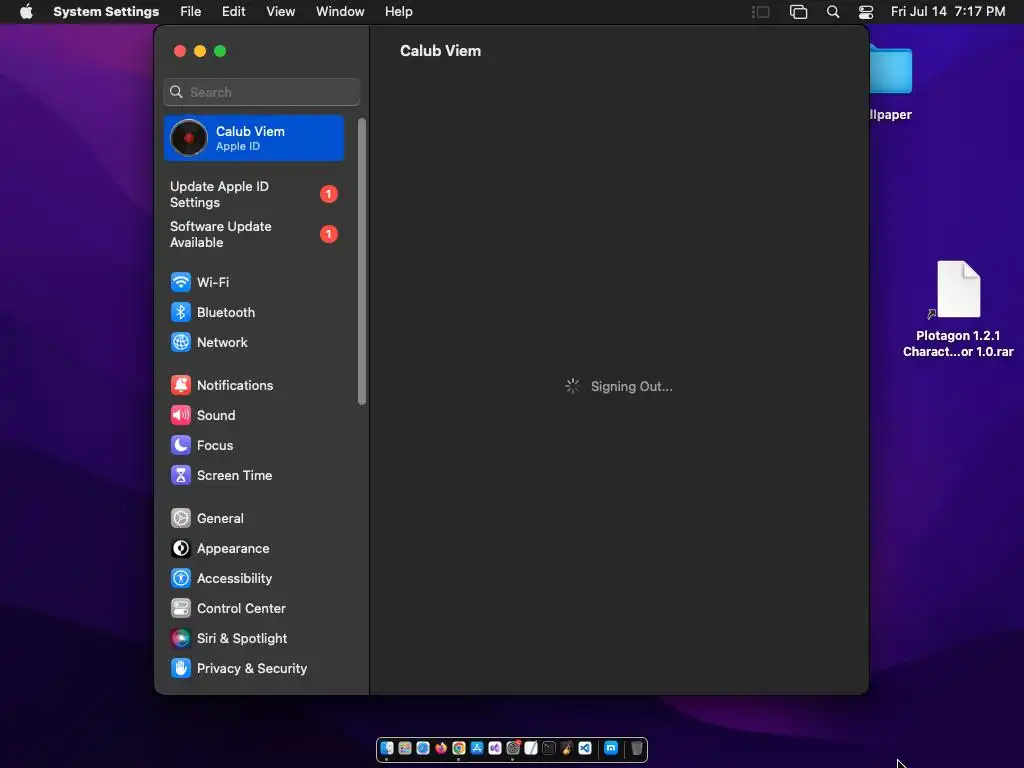Open App Store from the Dock
Viewport: 1024px width, 768px height.
[x=477, y=748]
